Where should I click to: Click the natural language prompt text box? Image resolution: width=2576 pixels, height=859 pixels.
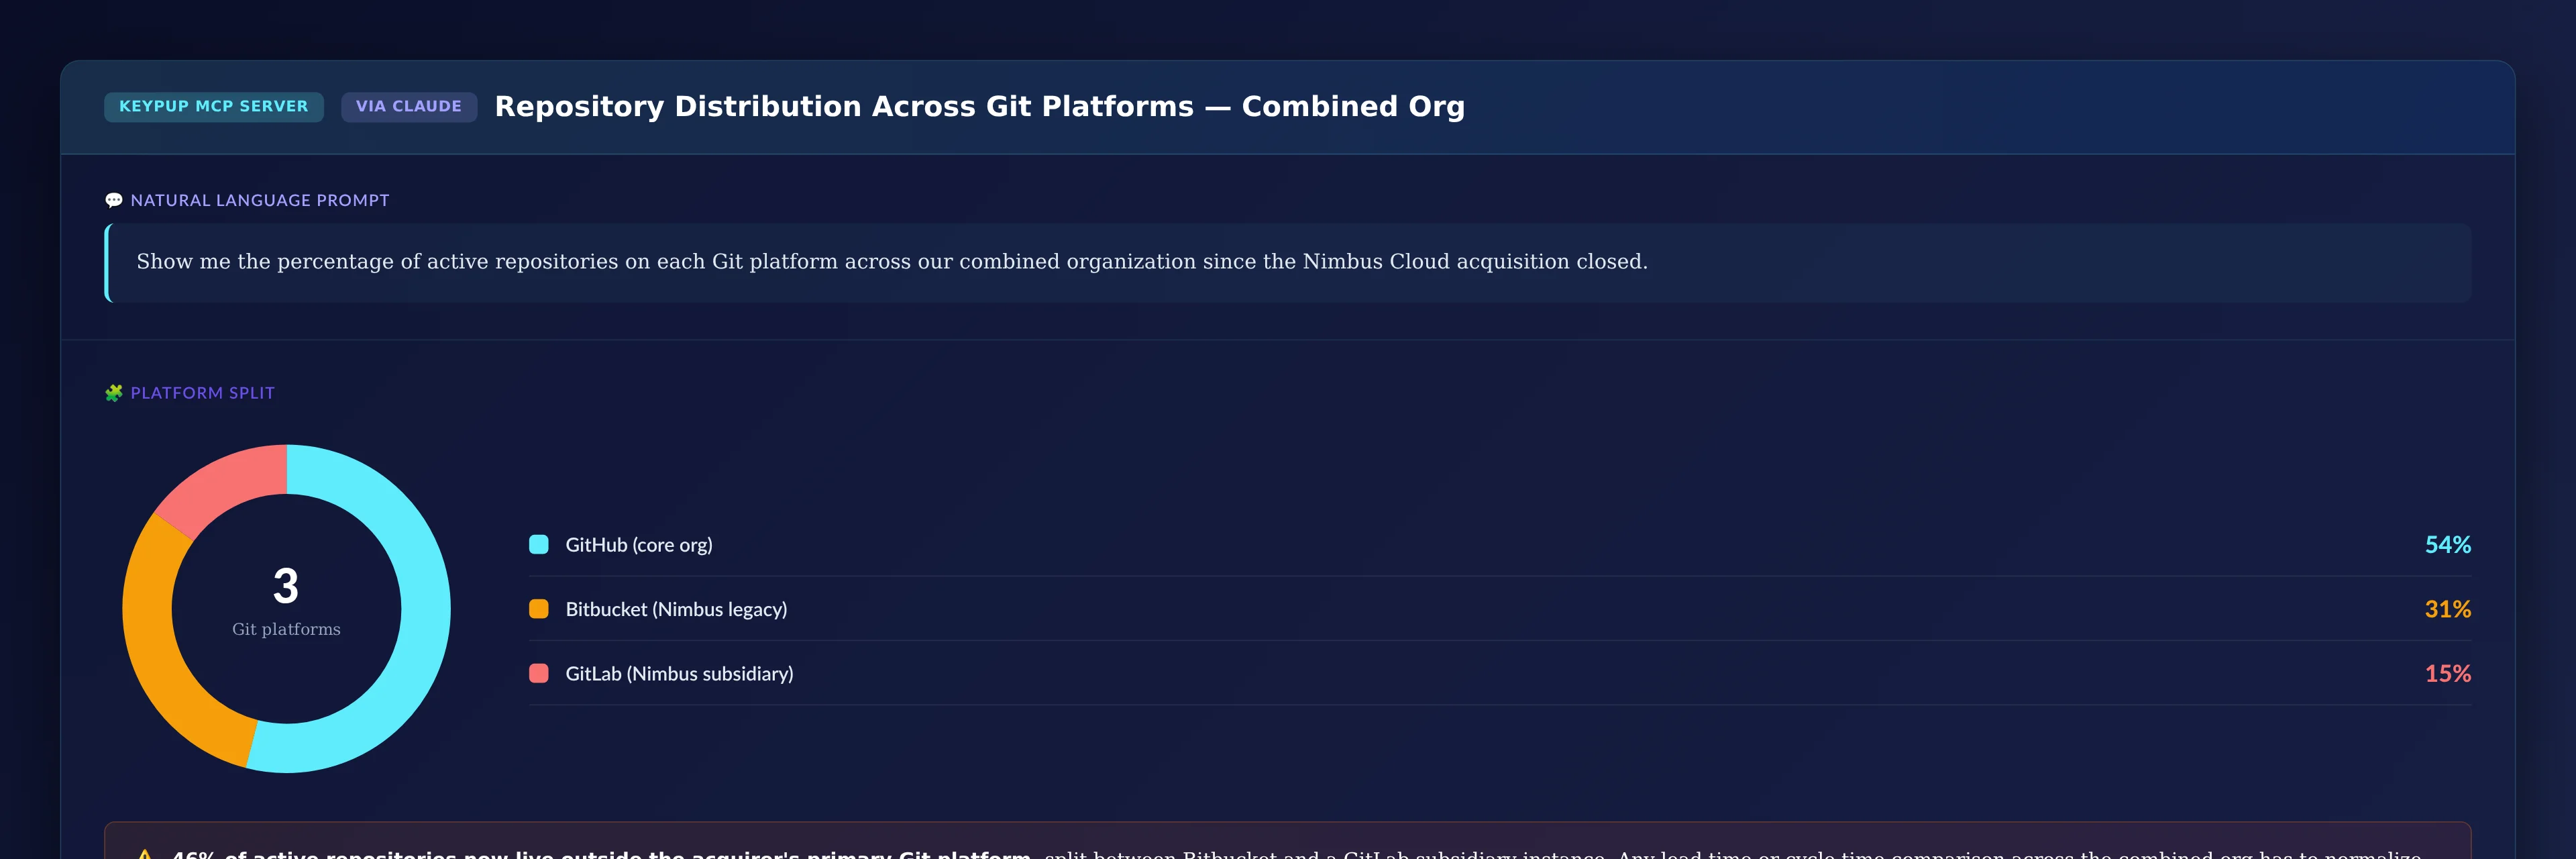coord(1288,262)
